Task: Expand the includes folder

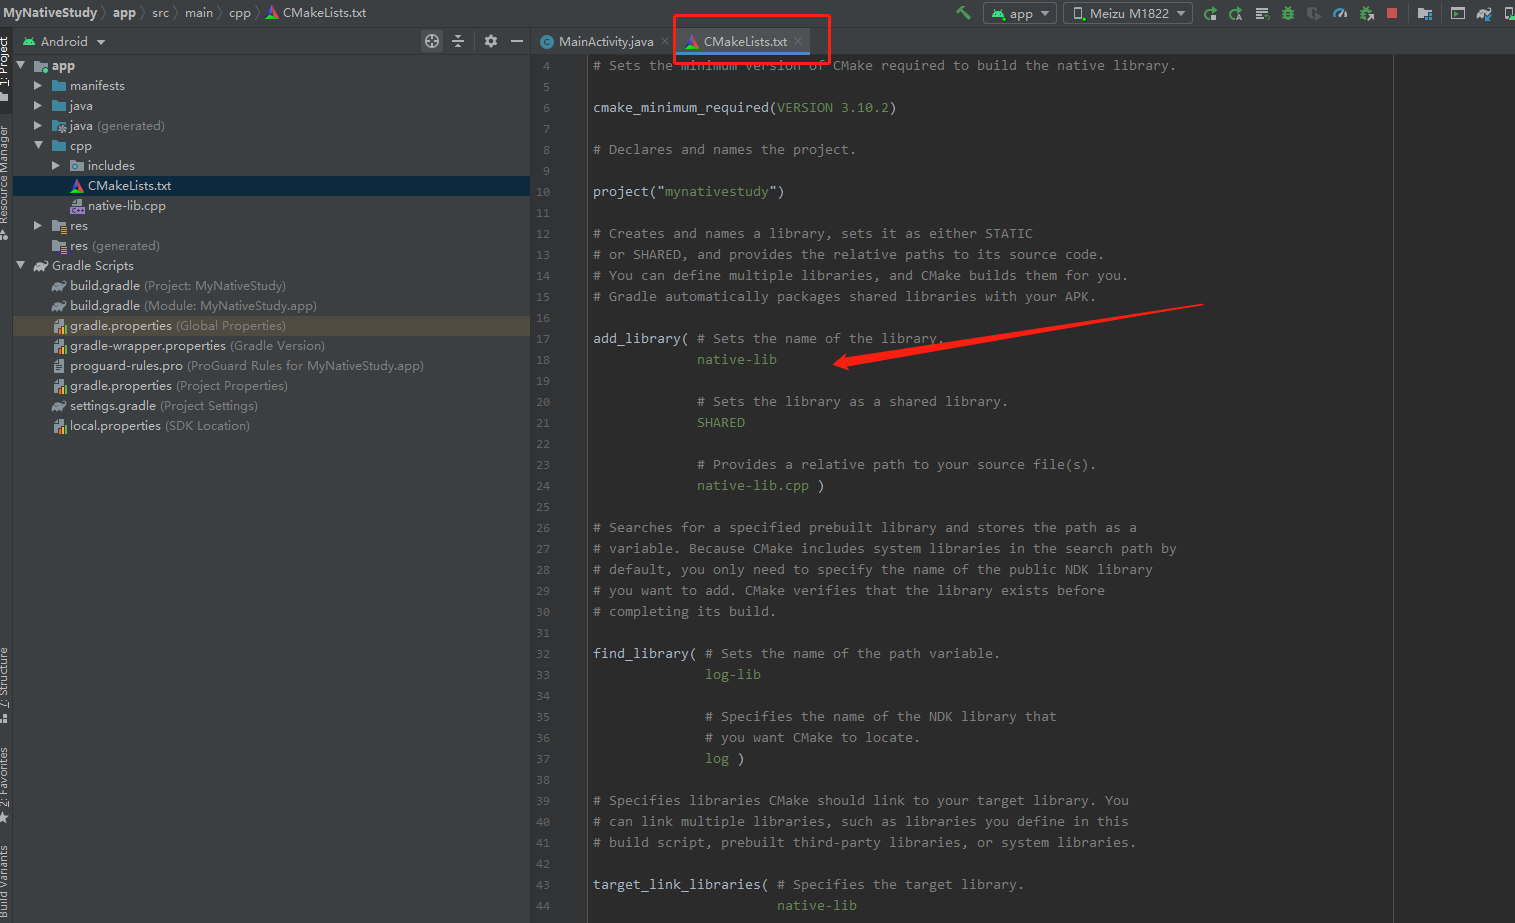Action: [x=56, y=165]
